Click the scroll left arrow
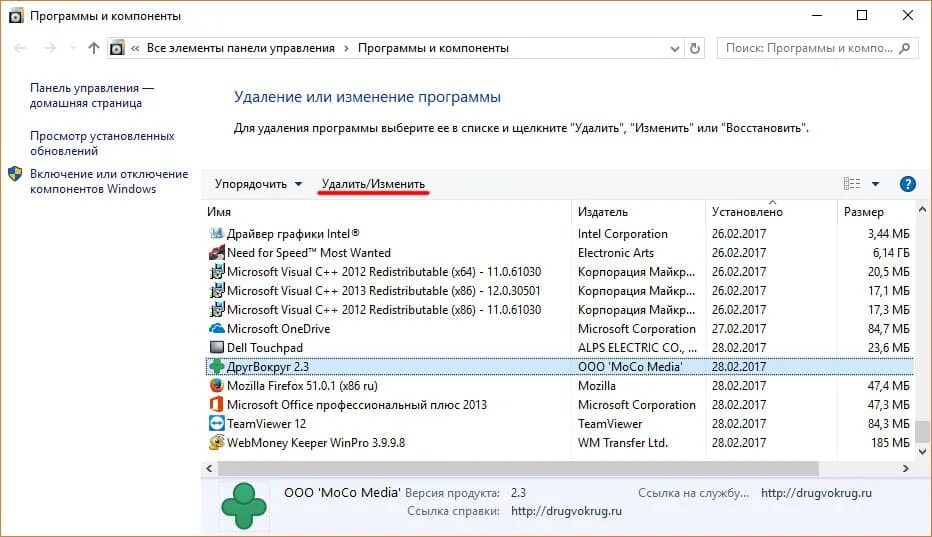The height and width of the screenshot is (537, 932). (x=209, y=469)
